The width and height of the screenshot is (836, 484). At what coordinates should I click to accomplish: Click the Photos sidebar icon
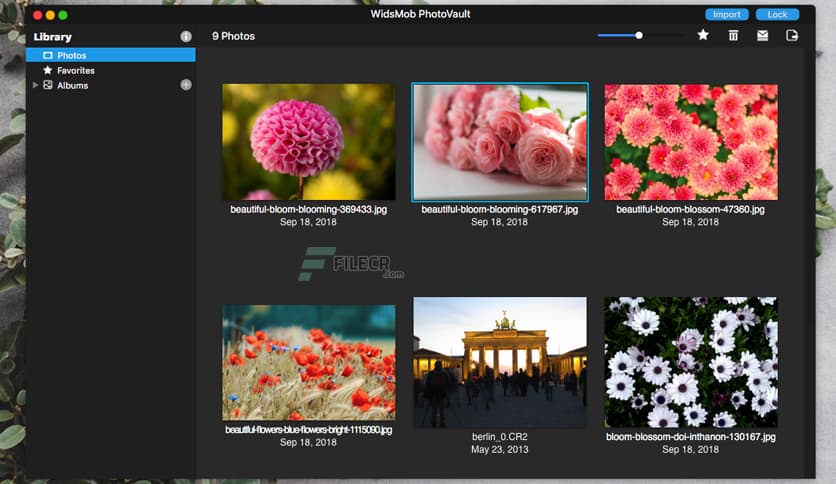[47, 55]
